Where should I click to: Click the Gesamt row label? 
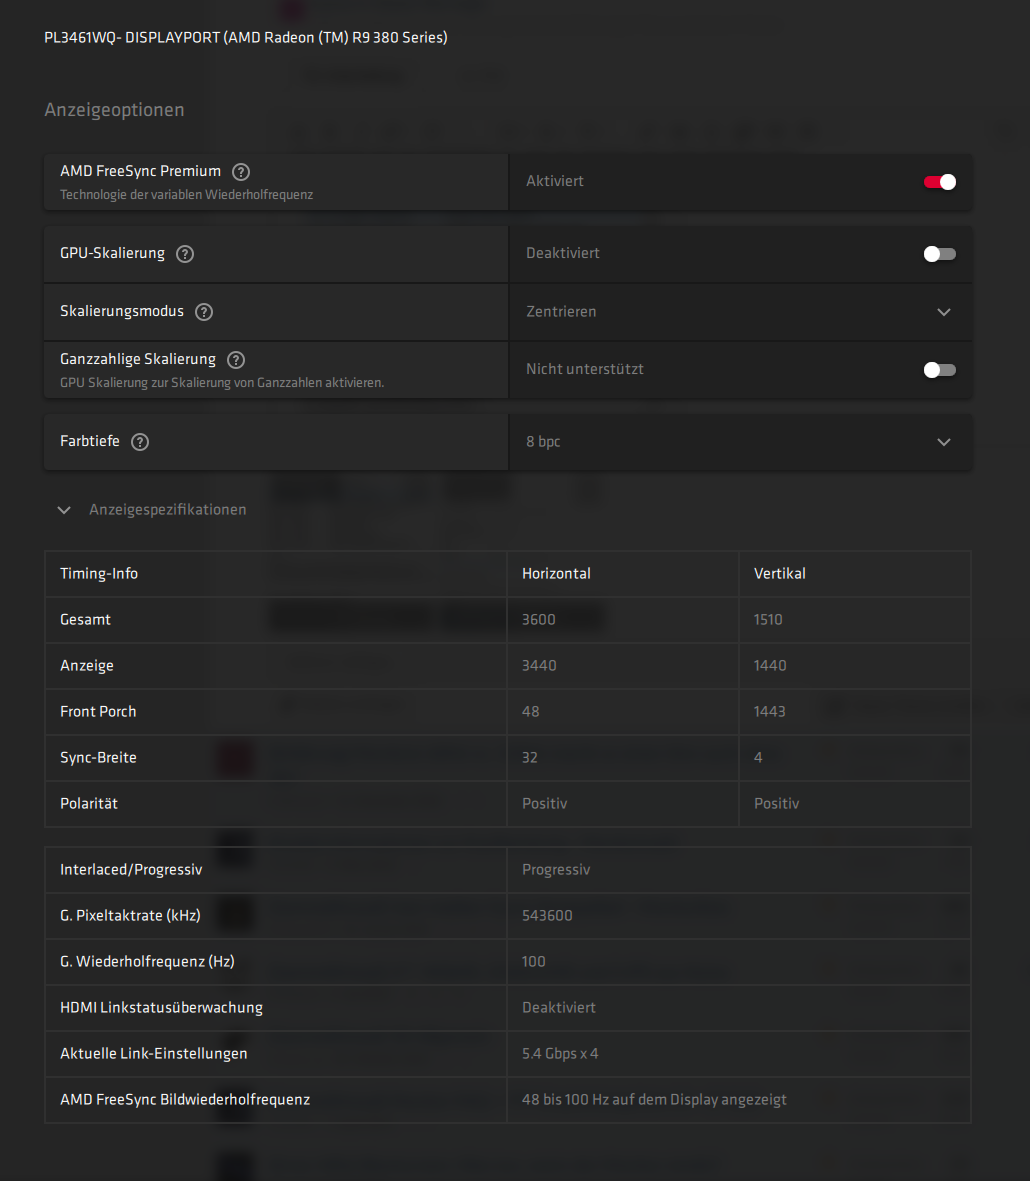pyautogui.click(x=85, y=620)
